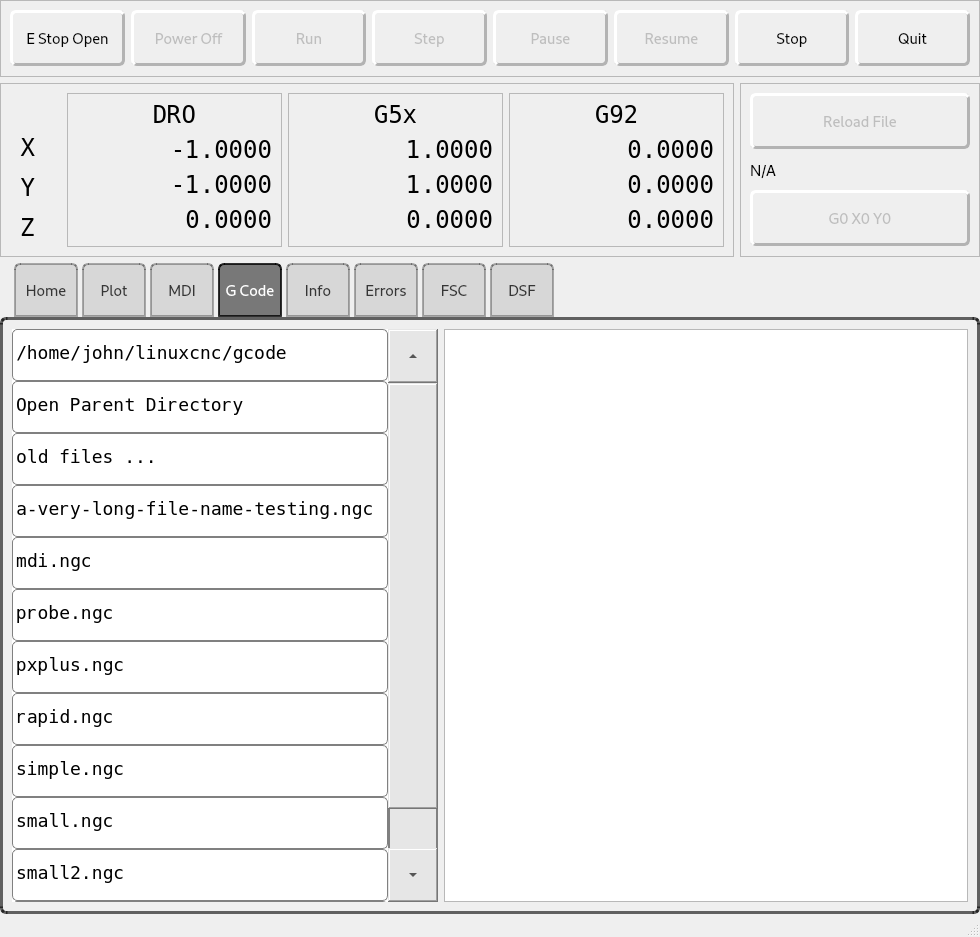The height and width of the screenshot is (937, 980).
Task: Select the rapid.ngc file
Action: 200,718
